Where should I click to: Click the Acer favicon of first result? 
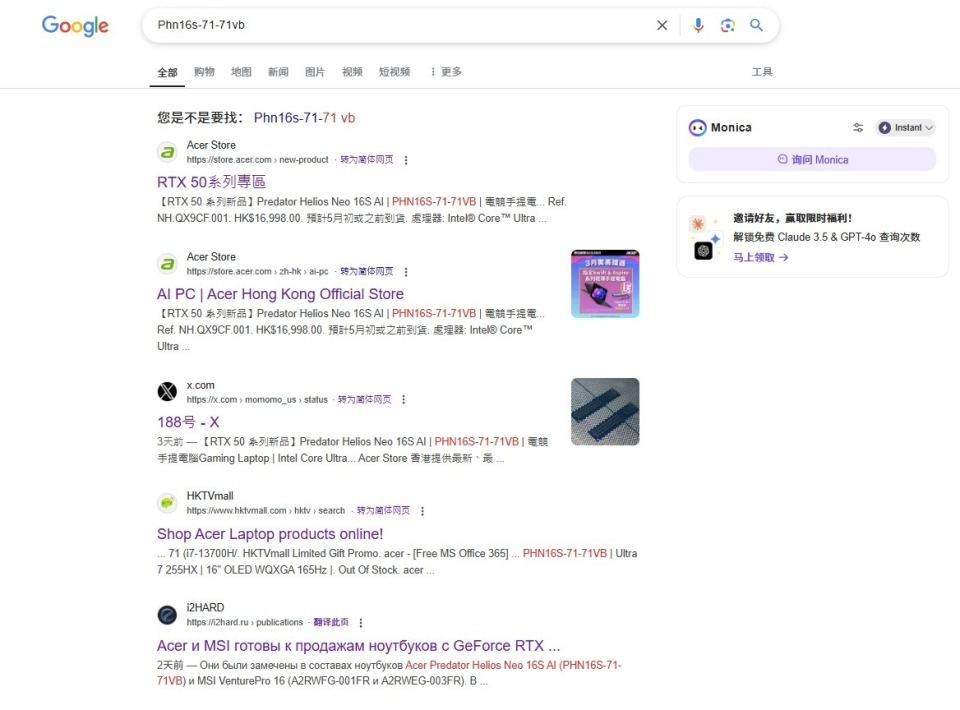pos(167,152)
